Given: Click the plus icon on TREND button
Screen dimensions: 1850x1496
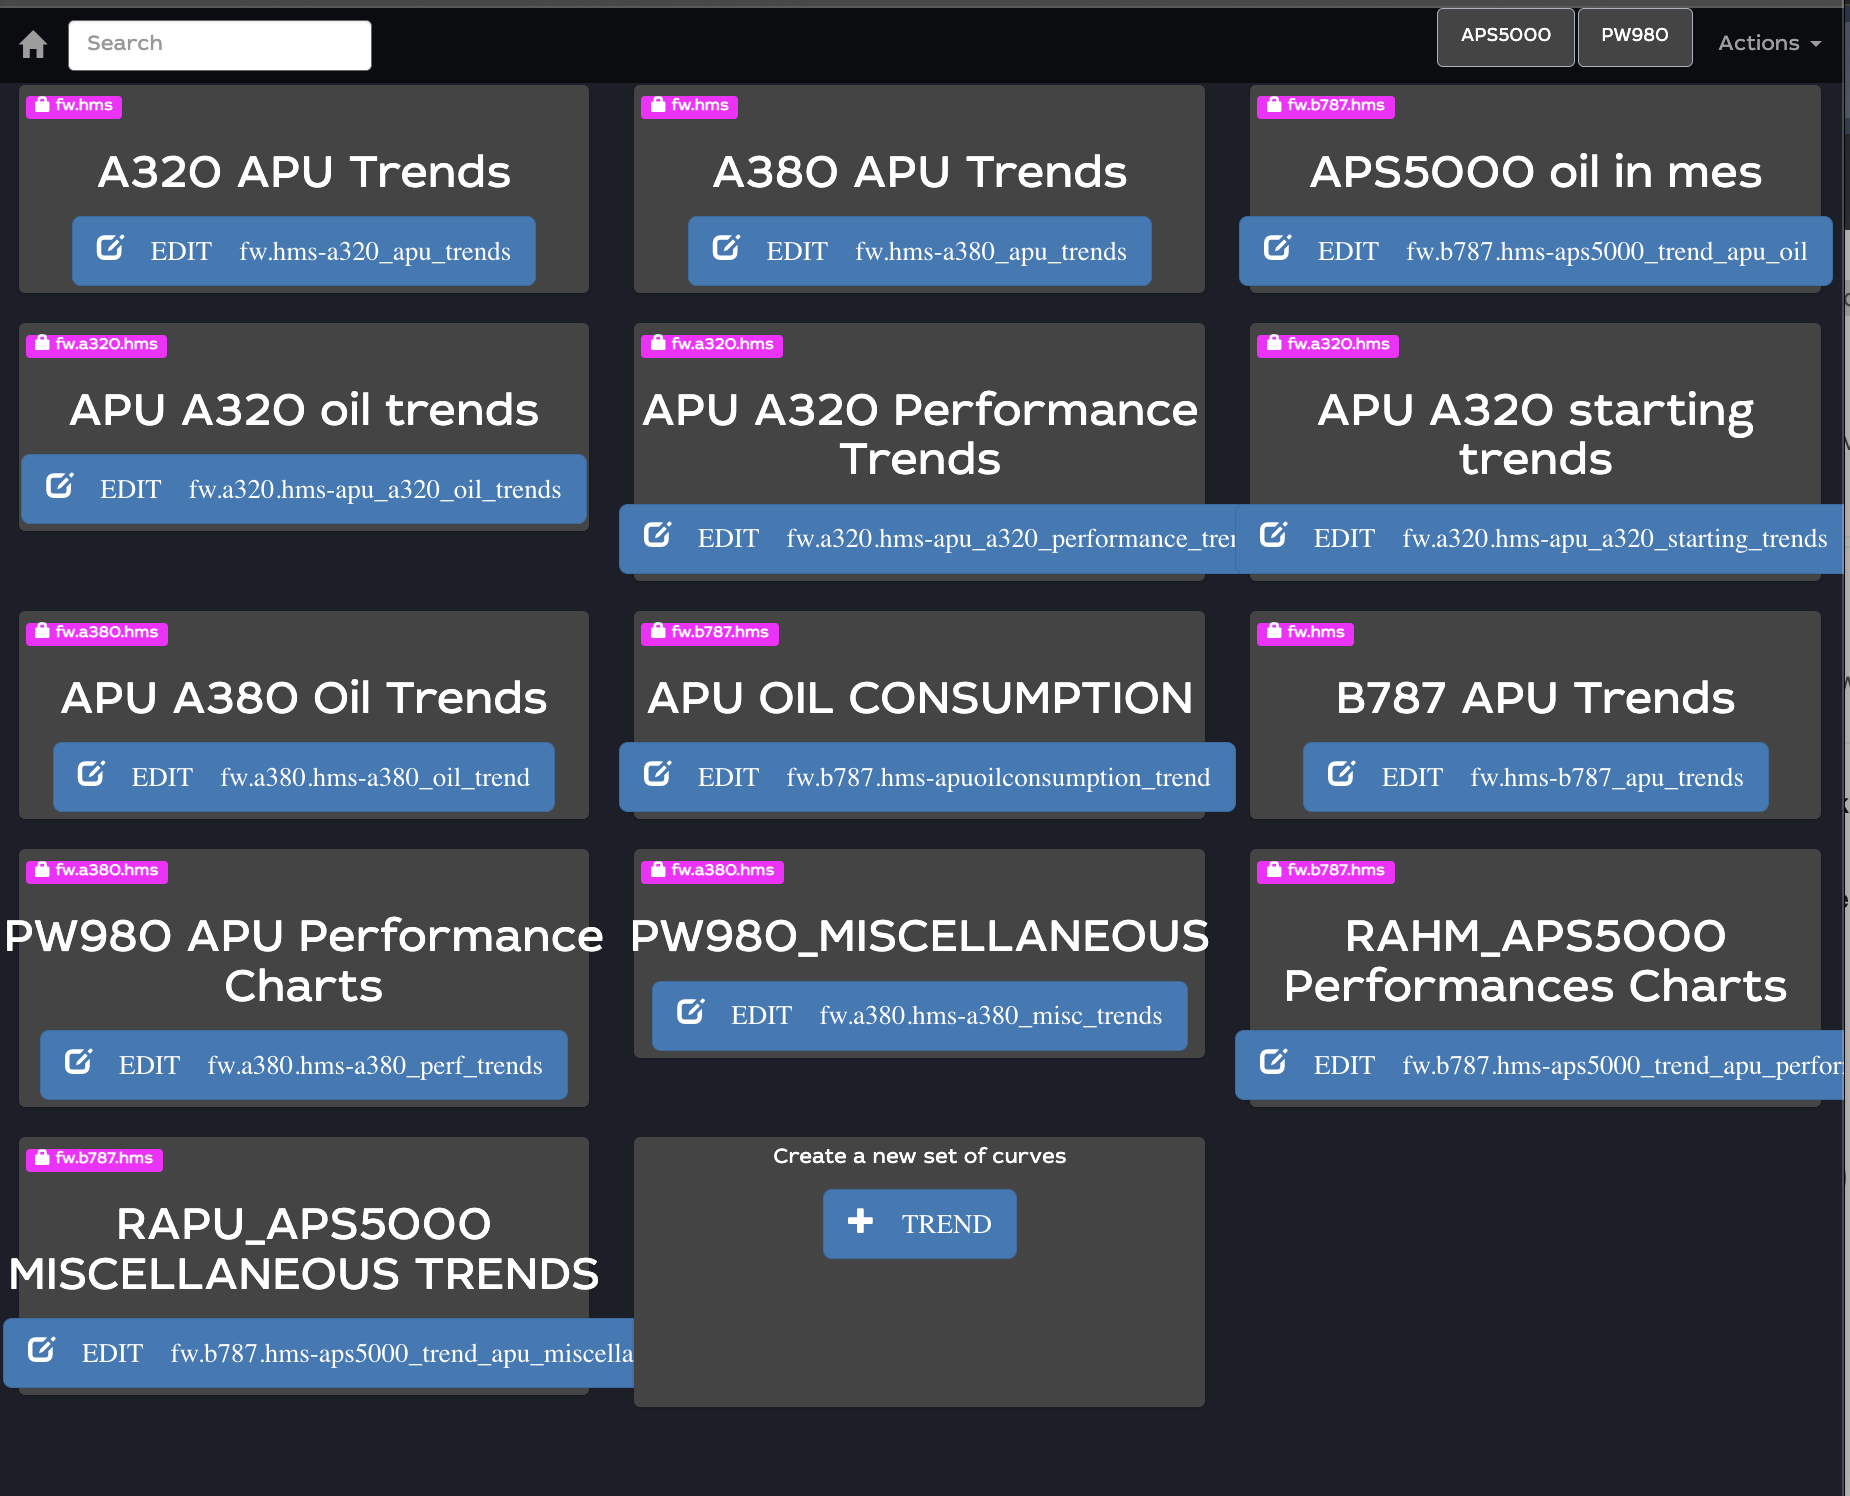Looking at the screenshot, I should [x=860, y=1221].
